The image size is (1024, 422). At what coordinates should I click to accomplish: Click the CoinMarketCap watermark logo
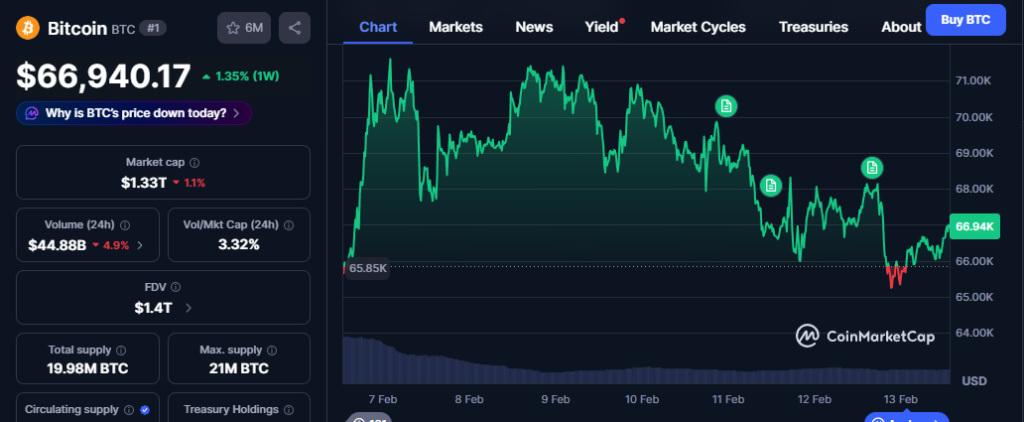point(866,336)
